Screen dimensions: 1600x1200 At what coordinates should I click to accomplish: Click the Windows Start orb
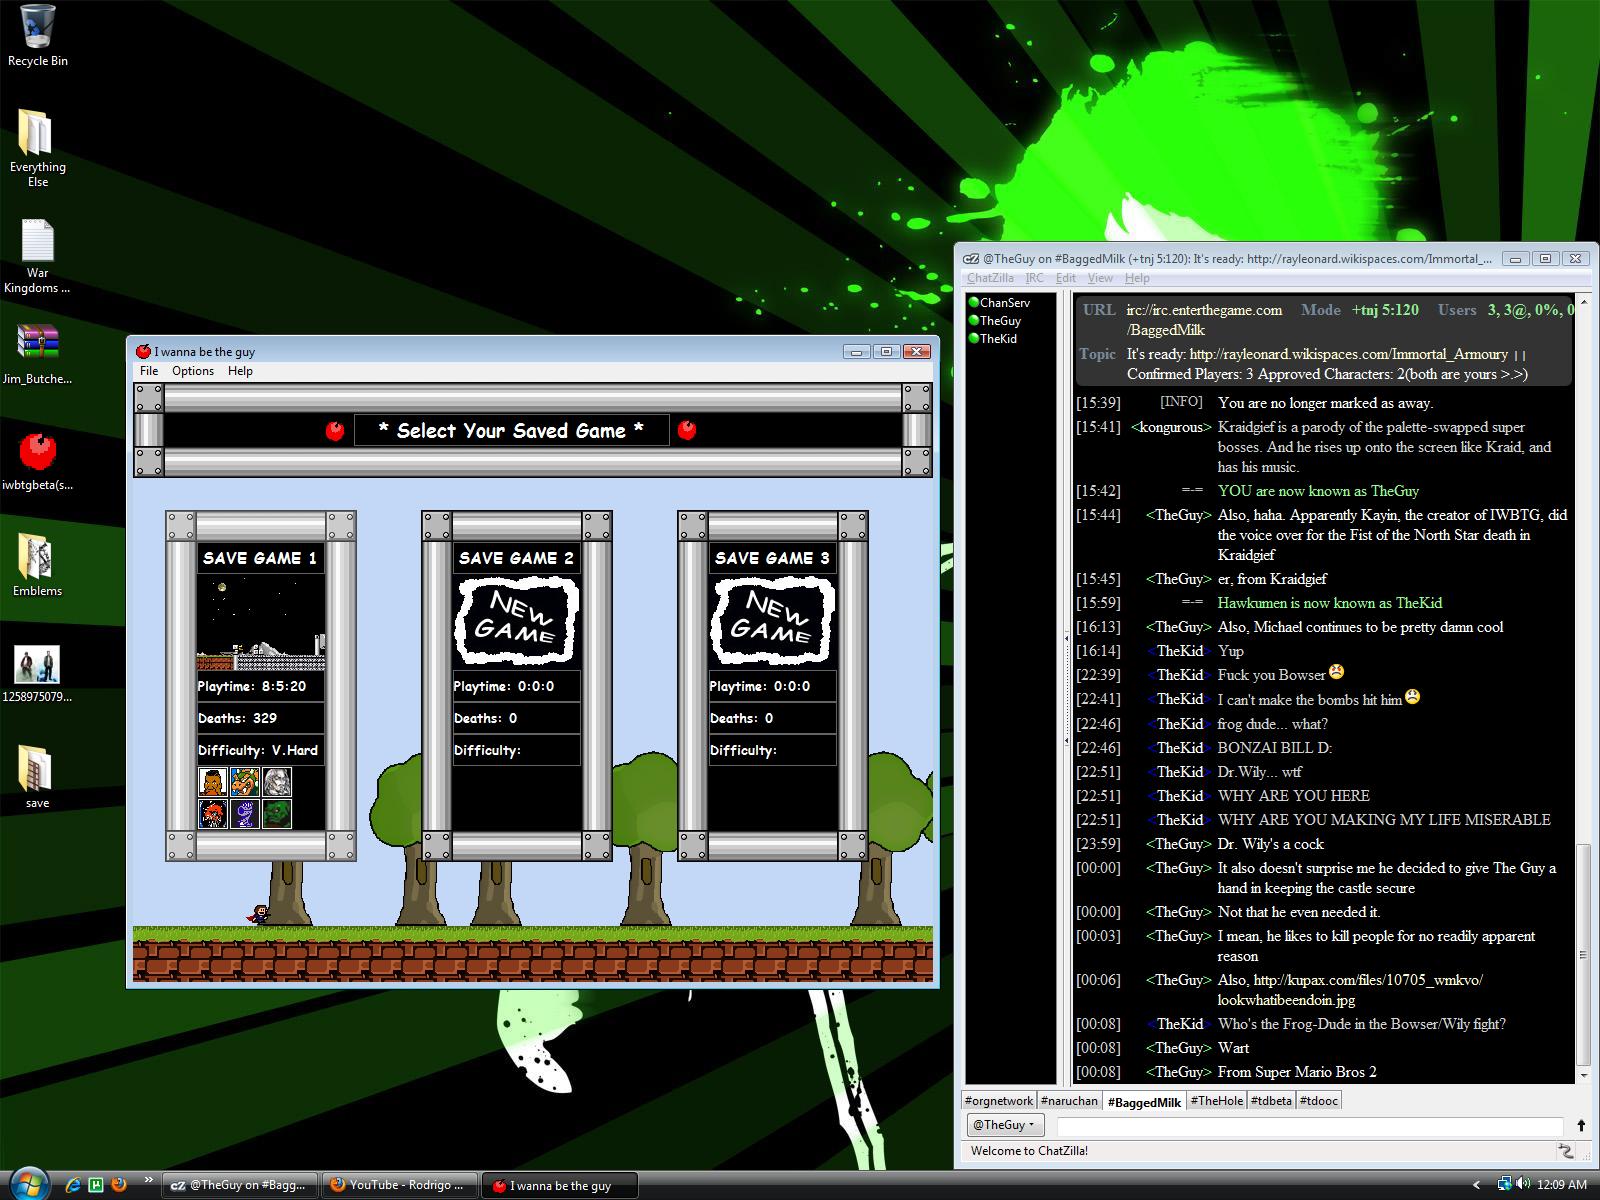tap(27, 1184)
